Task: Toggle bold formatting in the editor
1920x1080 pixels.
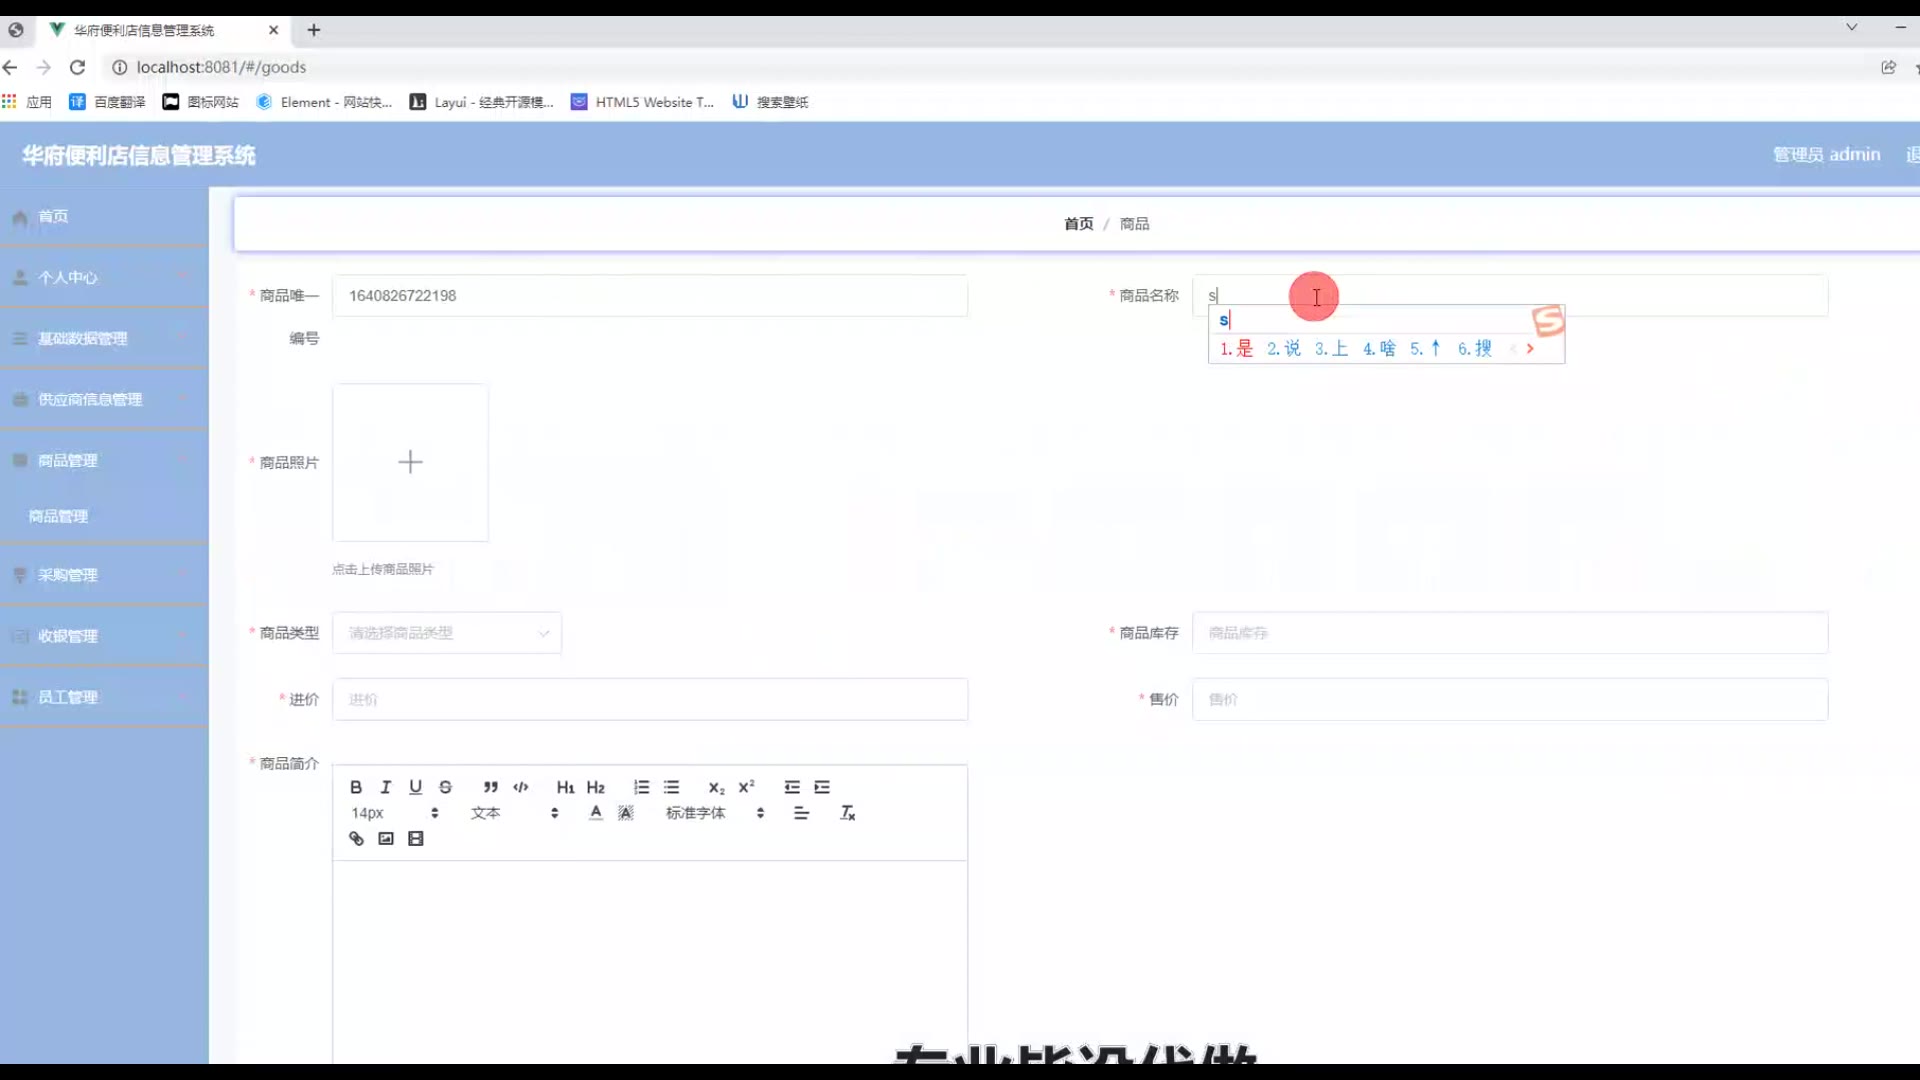Action: [356, 787]
